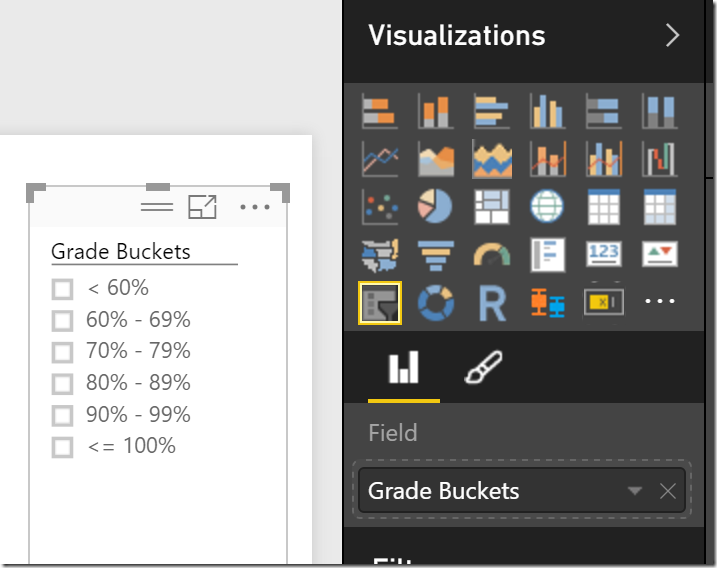Select the waterfall chart icon
Viewport: 717px width, 568px height.
click(660, 160)
